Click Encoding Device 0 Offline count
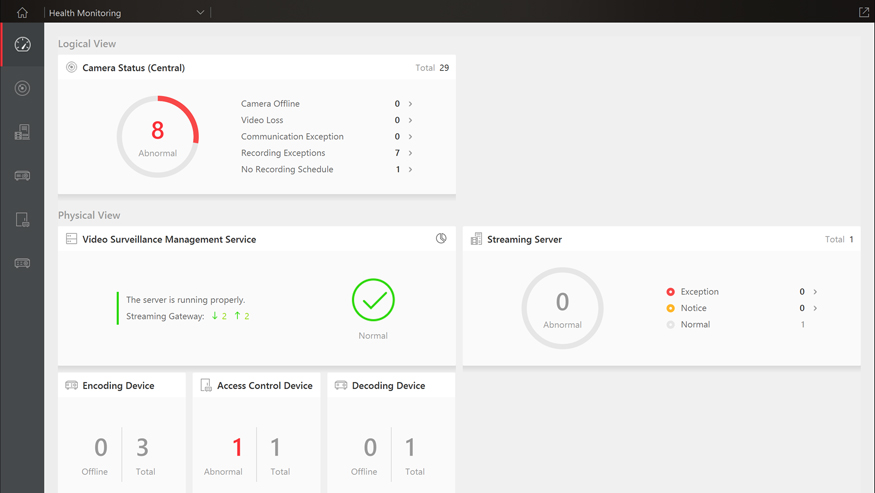 click(x=100, y=448)
